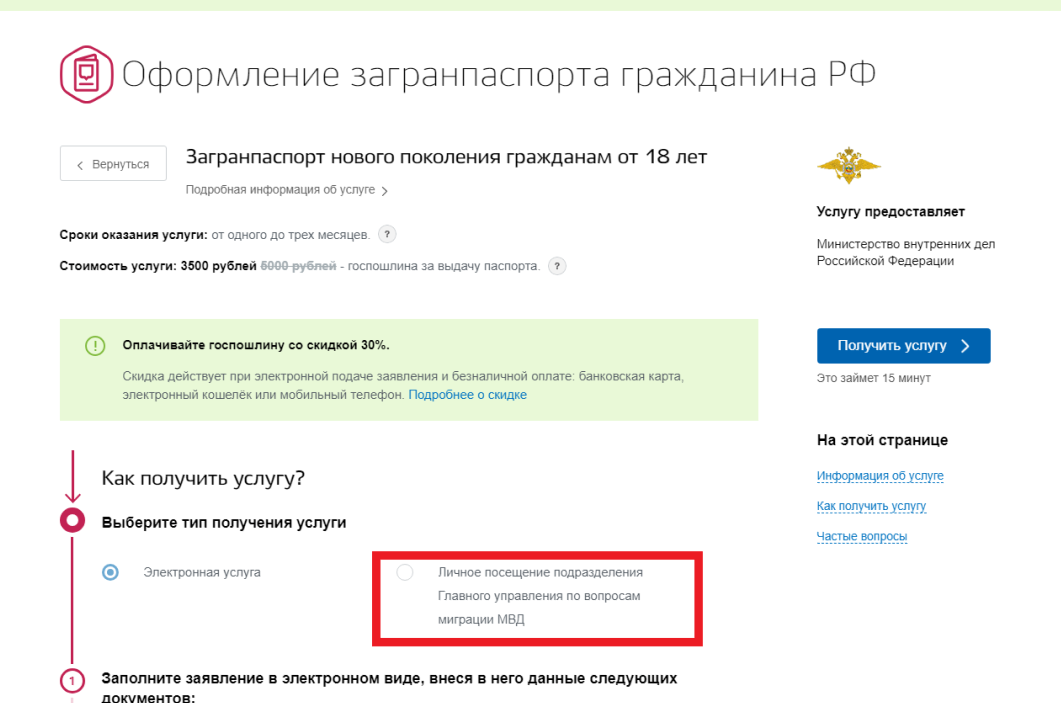Navigate to "Частые вопросы" section

click(x=861, y=536)
